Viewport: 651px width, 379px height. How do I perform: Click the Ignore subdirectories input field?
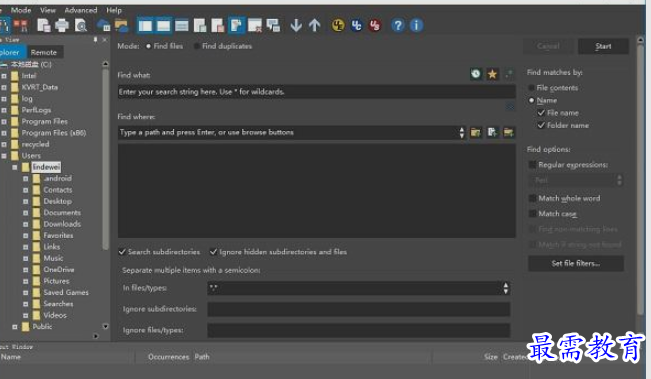(x=358, y=309)
